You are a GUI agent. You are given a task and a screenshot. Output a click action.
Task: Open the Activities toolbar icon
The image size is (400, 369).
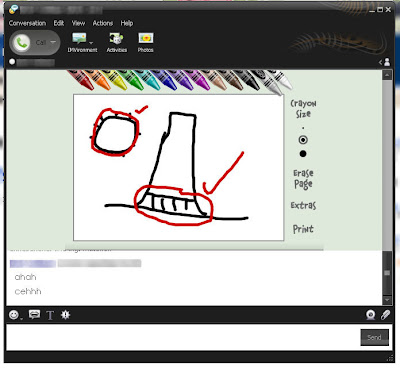tap(116, 42)
